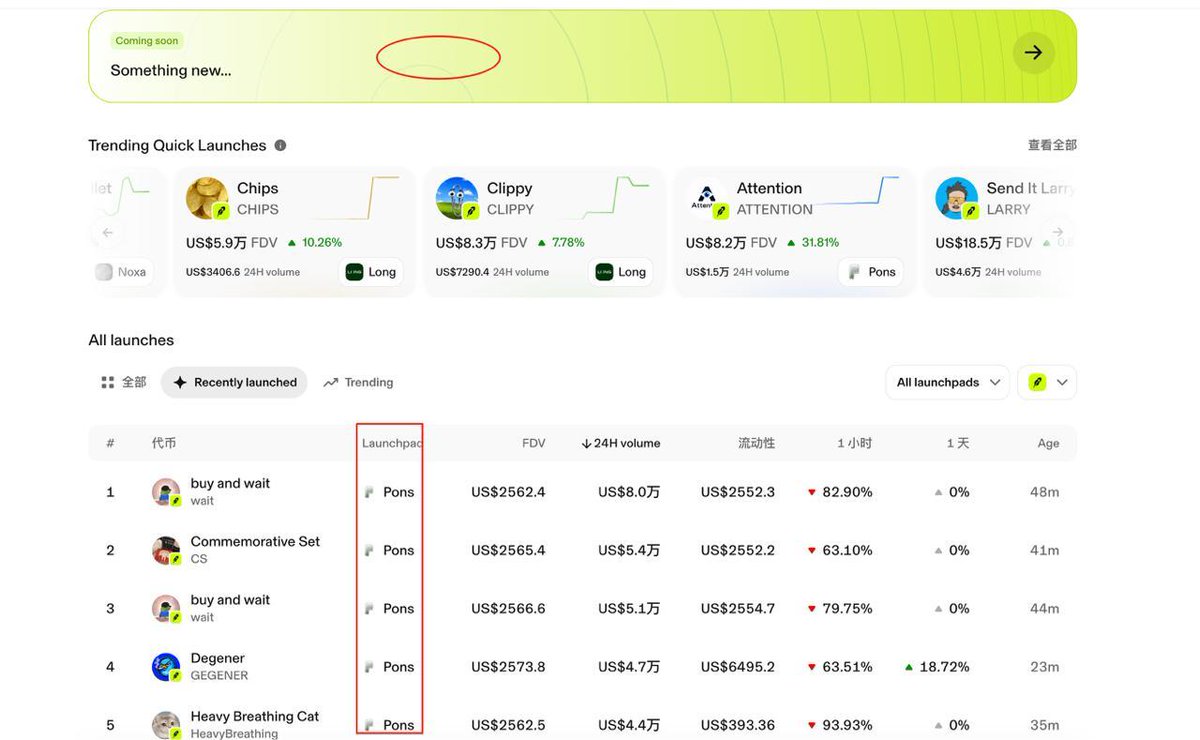
Task: Click the Noxa launchpad badge
Action: 122,272
